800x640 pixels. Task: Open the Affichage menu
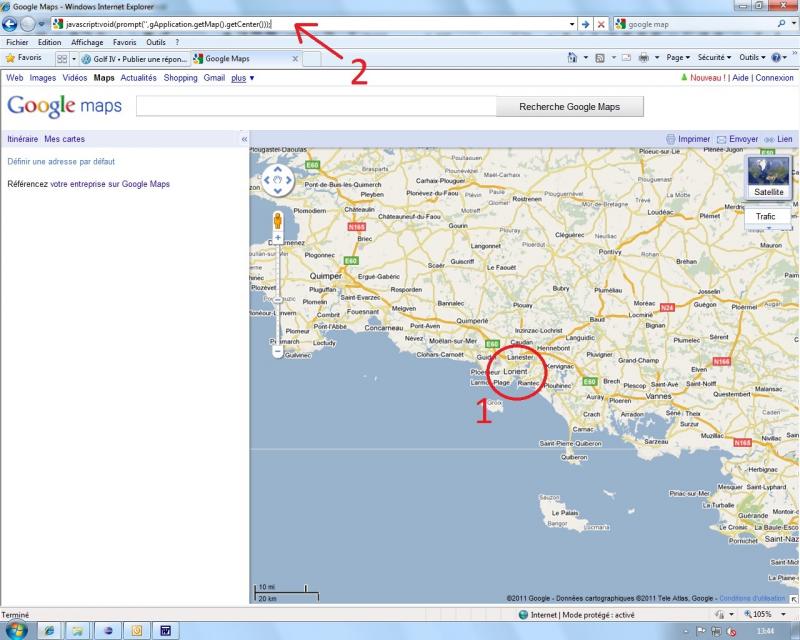(x=87, y=42)
